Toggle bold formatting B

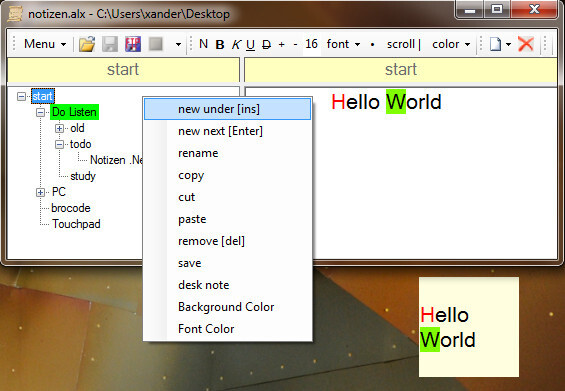pos(219,45)
